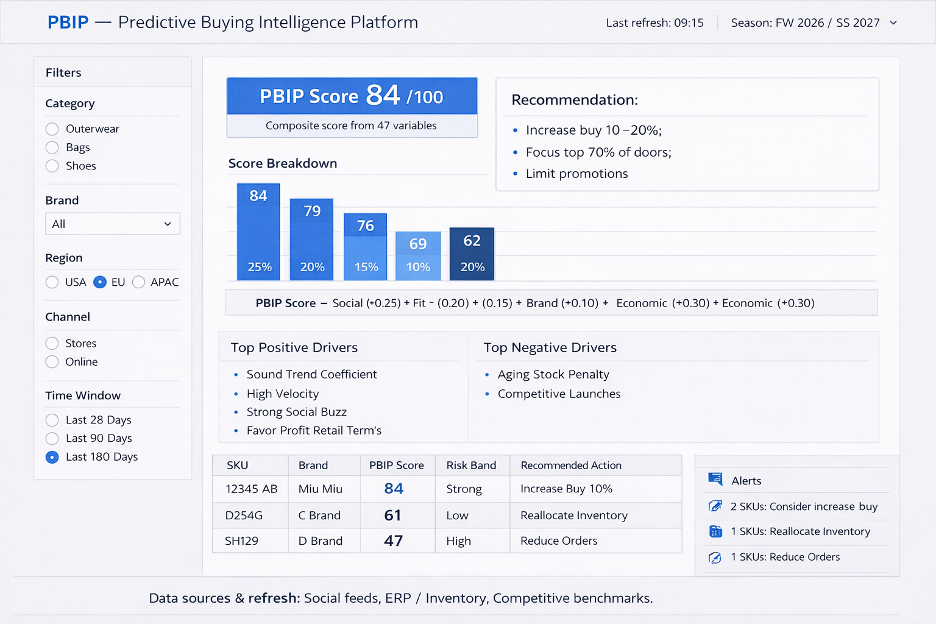Sort table by PBIP Score column header
The image size is (936, 624).
396,465
